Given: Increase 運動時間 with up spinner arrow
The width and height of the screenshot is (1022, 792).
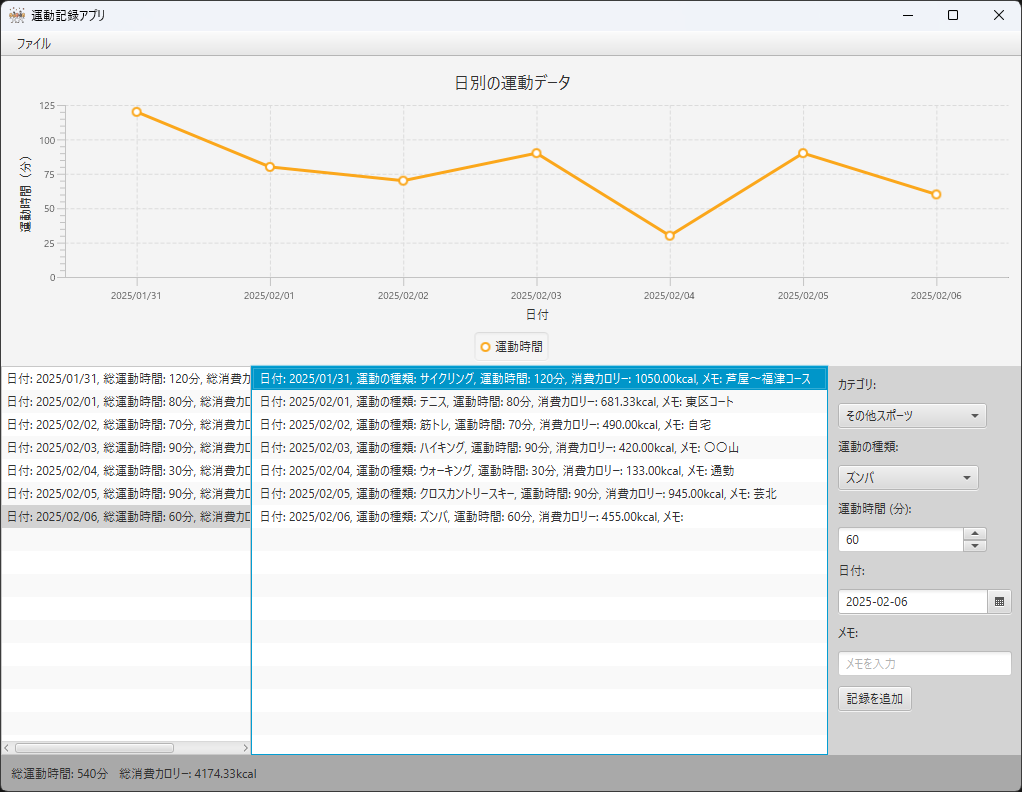Looking at the screenshot, I should point(974,533).
